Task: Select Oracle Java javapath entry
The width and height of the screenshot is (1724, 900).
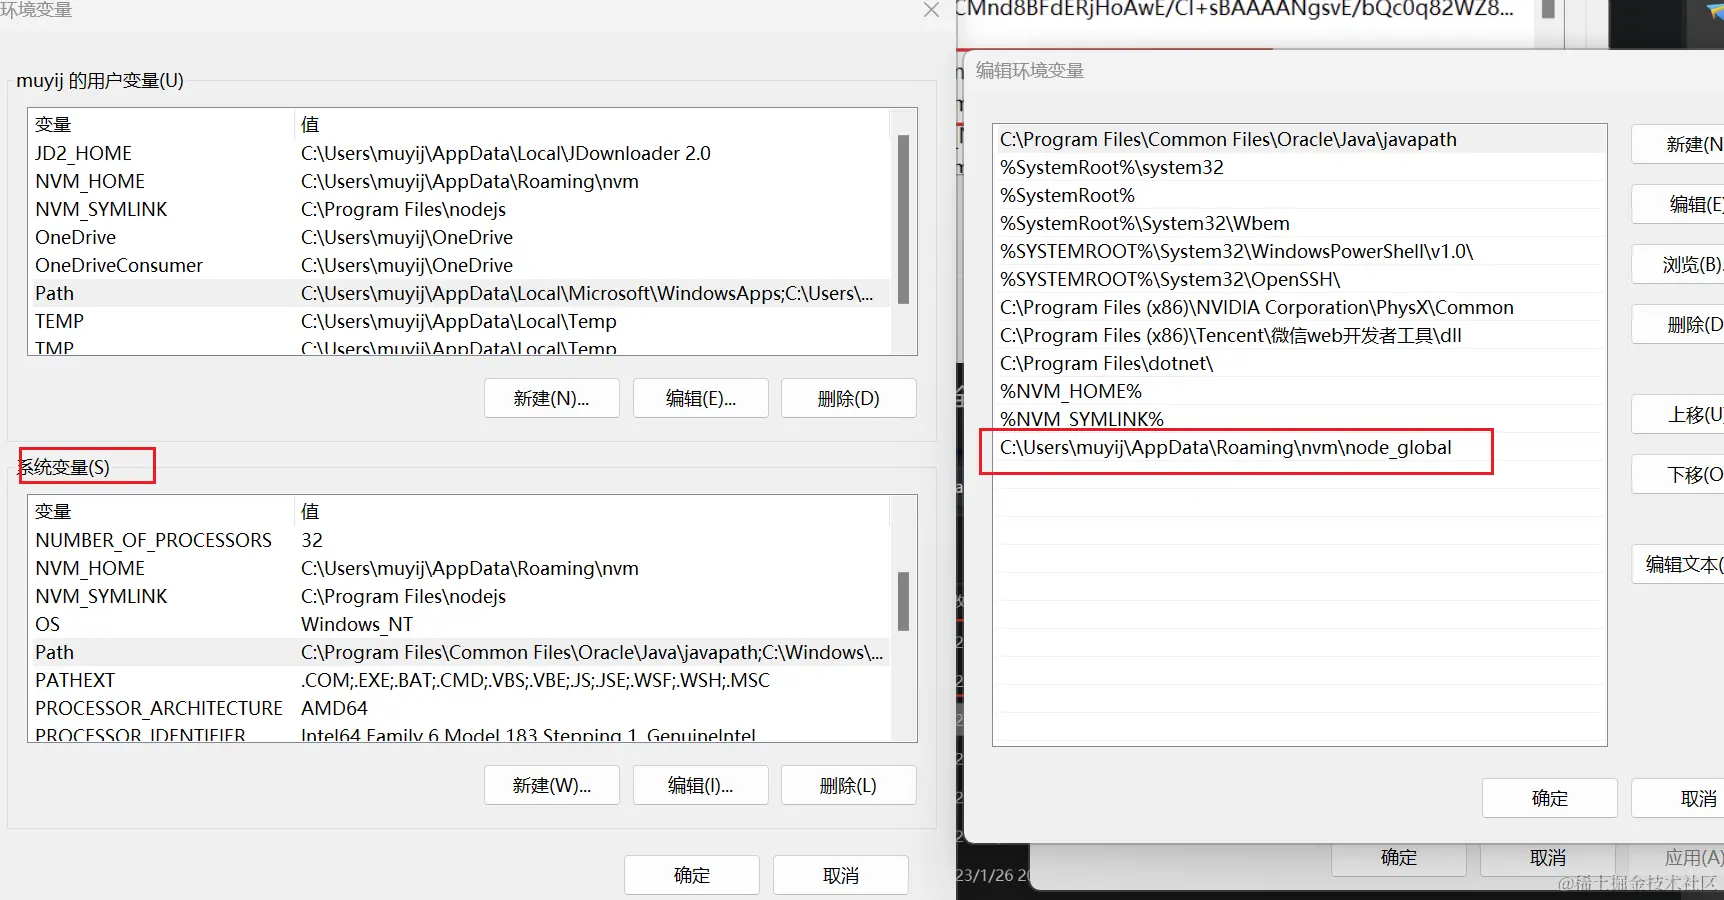Action: coord(1300,139)
